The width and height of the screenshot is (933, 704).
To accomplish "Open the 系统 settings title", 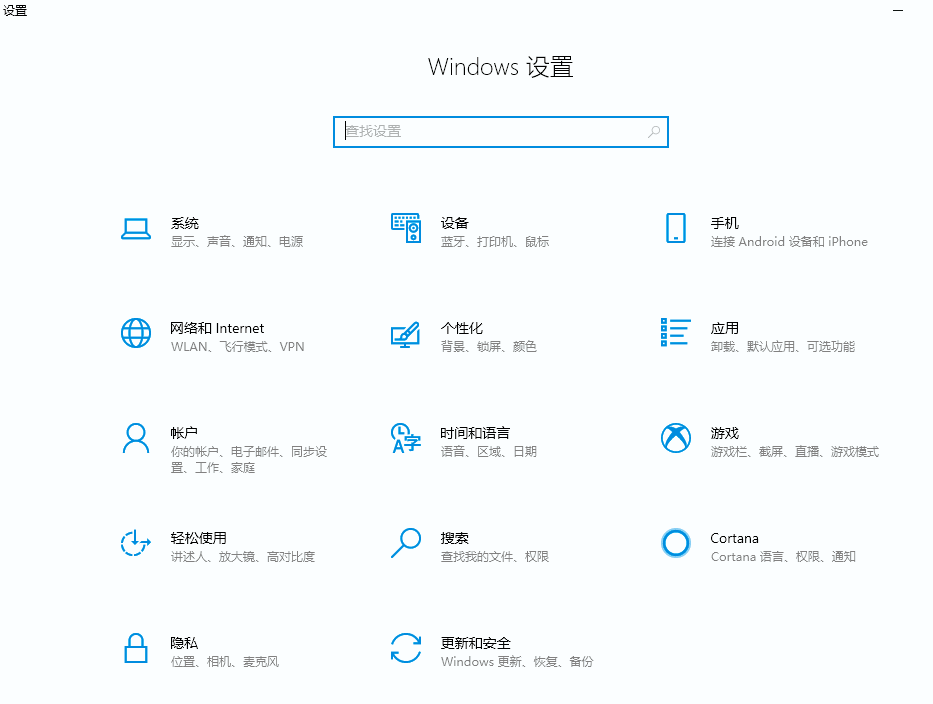I will (x=184, y=223).
